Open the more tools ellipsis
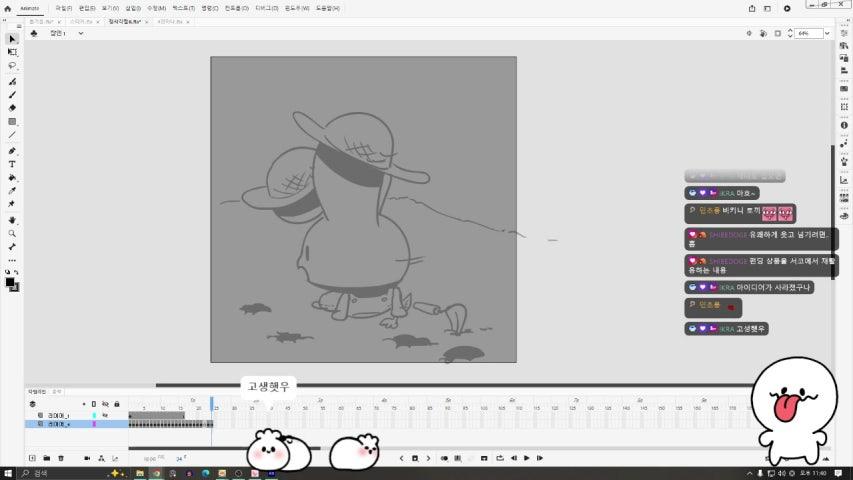Image resolution: width=853 pixels, height=480 pixels. click(x=12, y=260)
